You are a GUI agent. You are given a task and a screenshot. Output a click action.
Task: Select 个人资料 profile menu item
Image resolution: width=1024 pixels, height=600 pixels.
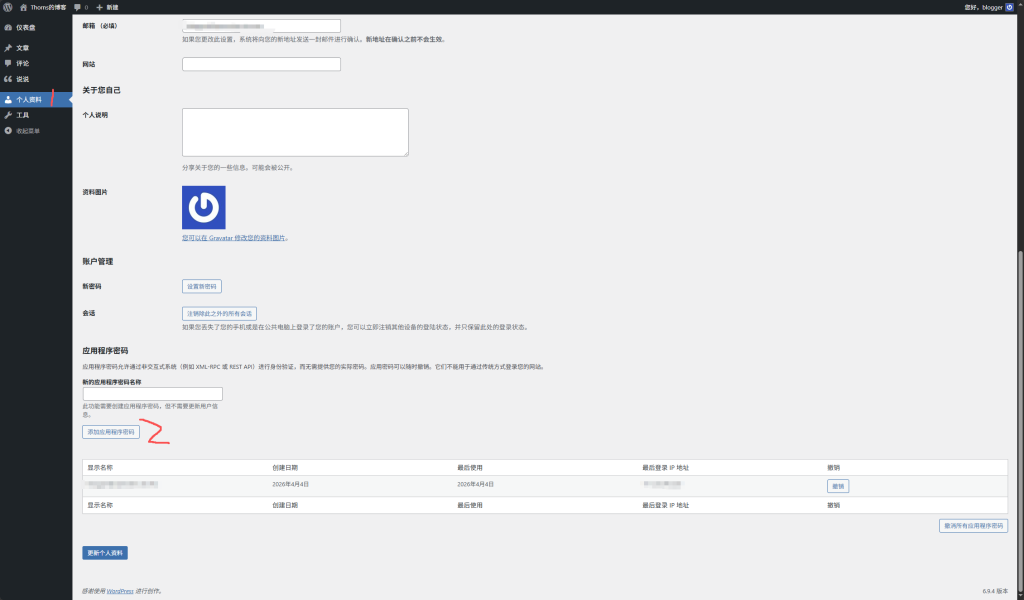coord(28,99)
